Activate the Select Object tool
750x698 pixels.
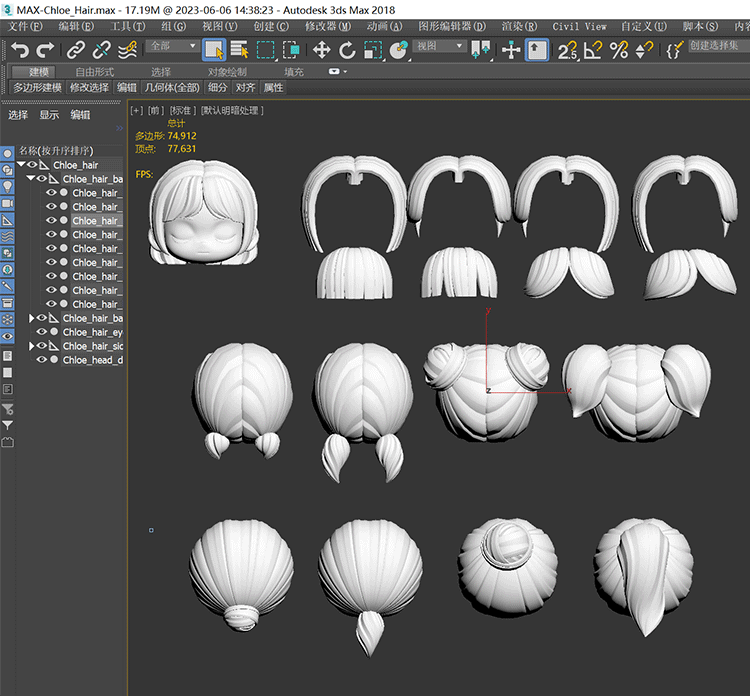(x=214, y=49)
